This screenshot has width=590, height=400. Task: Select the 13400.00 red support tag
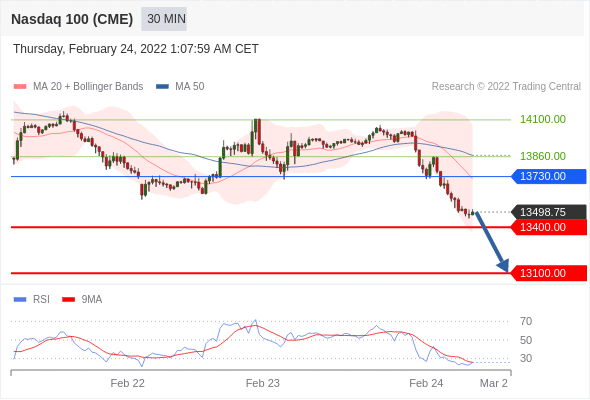549,227
